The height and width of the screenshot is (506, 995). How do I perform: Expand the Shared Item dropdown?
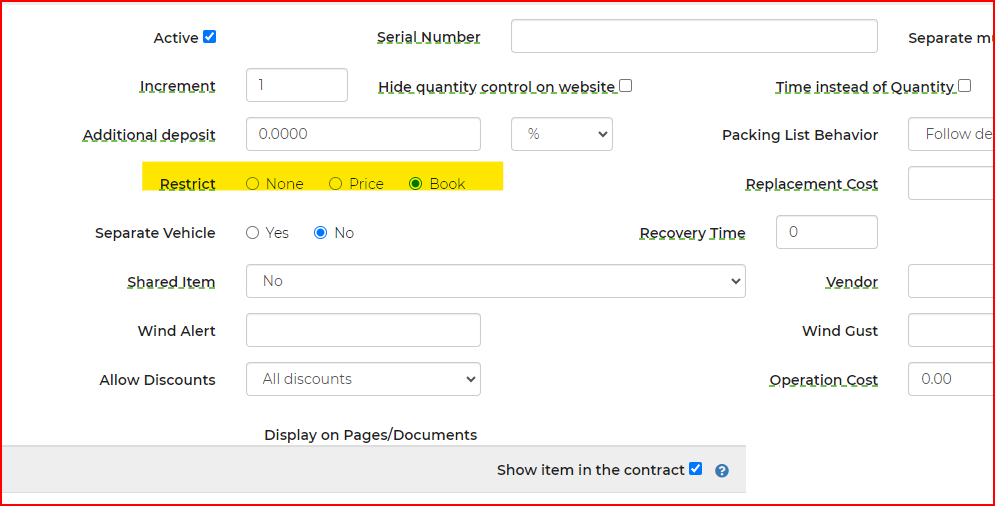pyautogui.click(x=495, y=281)
